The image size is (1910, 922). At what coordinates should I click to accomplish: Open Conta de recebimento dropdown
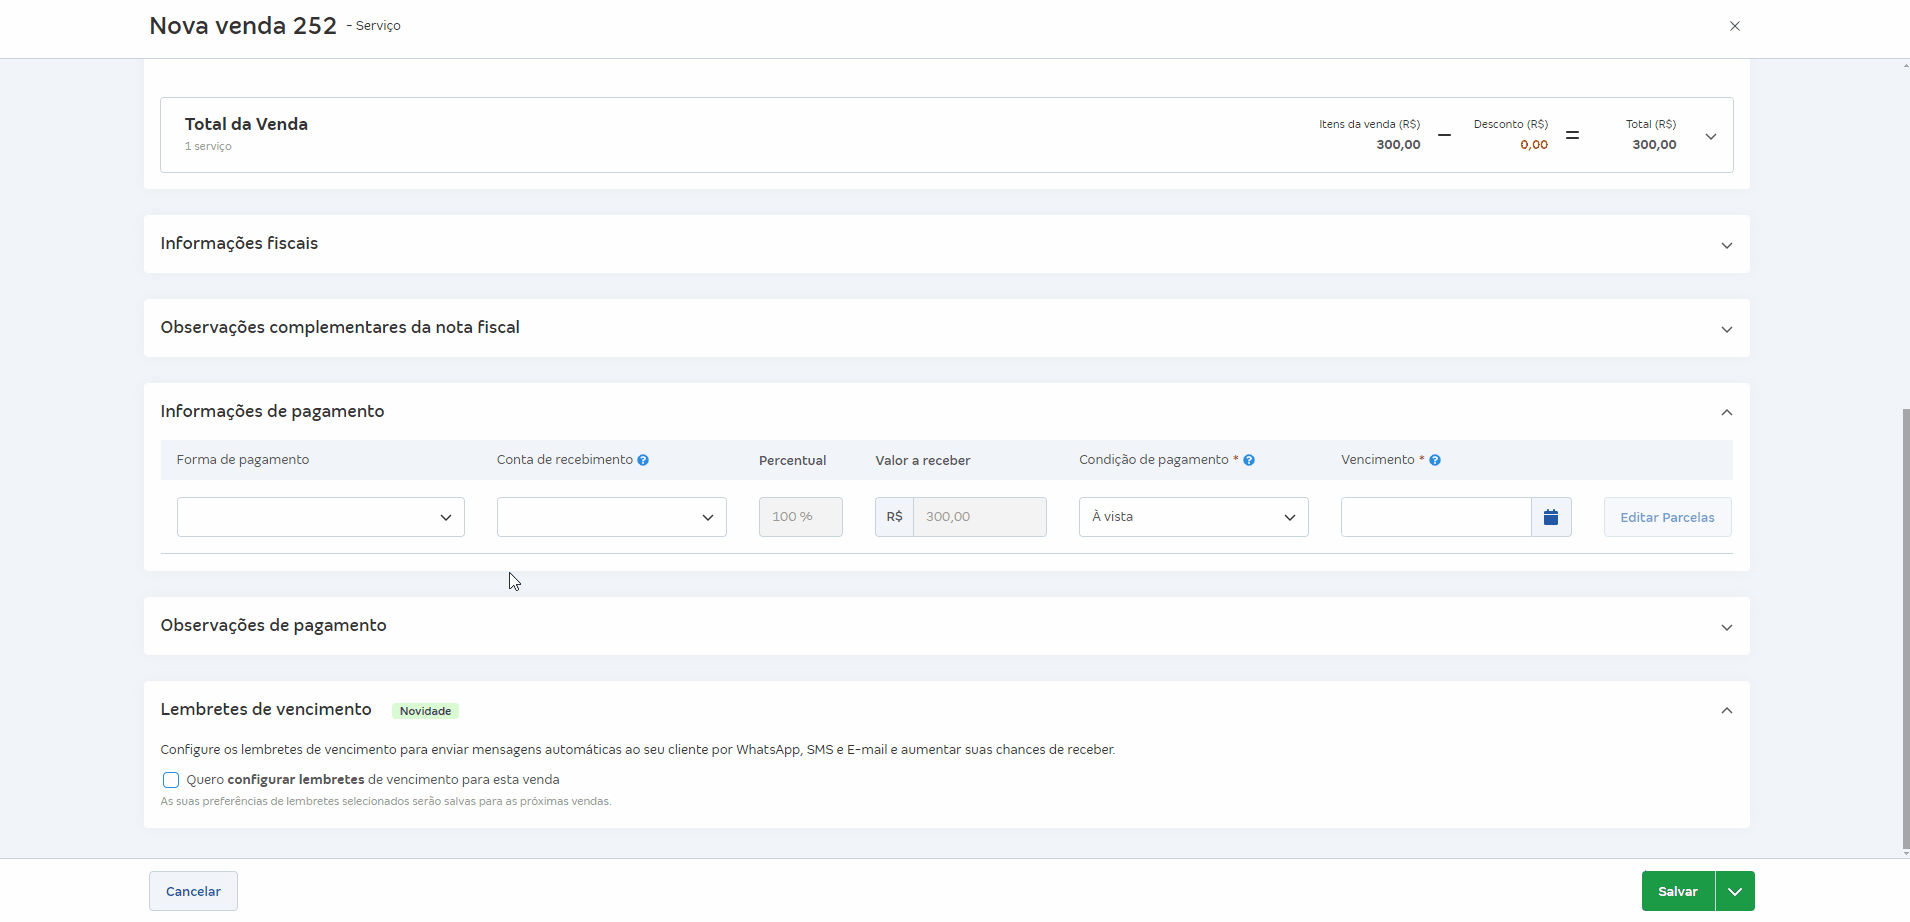612,517
